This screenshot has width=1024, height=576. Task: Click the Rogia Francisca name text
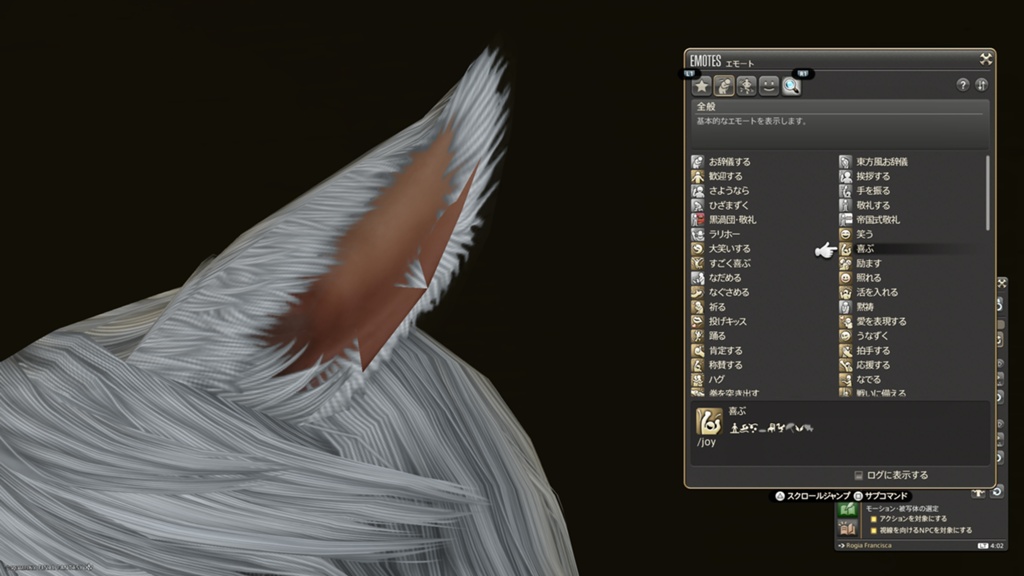coord(869,545)
